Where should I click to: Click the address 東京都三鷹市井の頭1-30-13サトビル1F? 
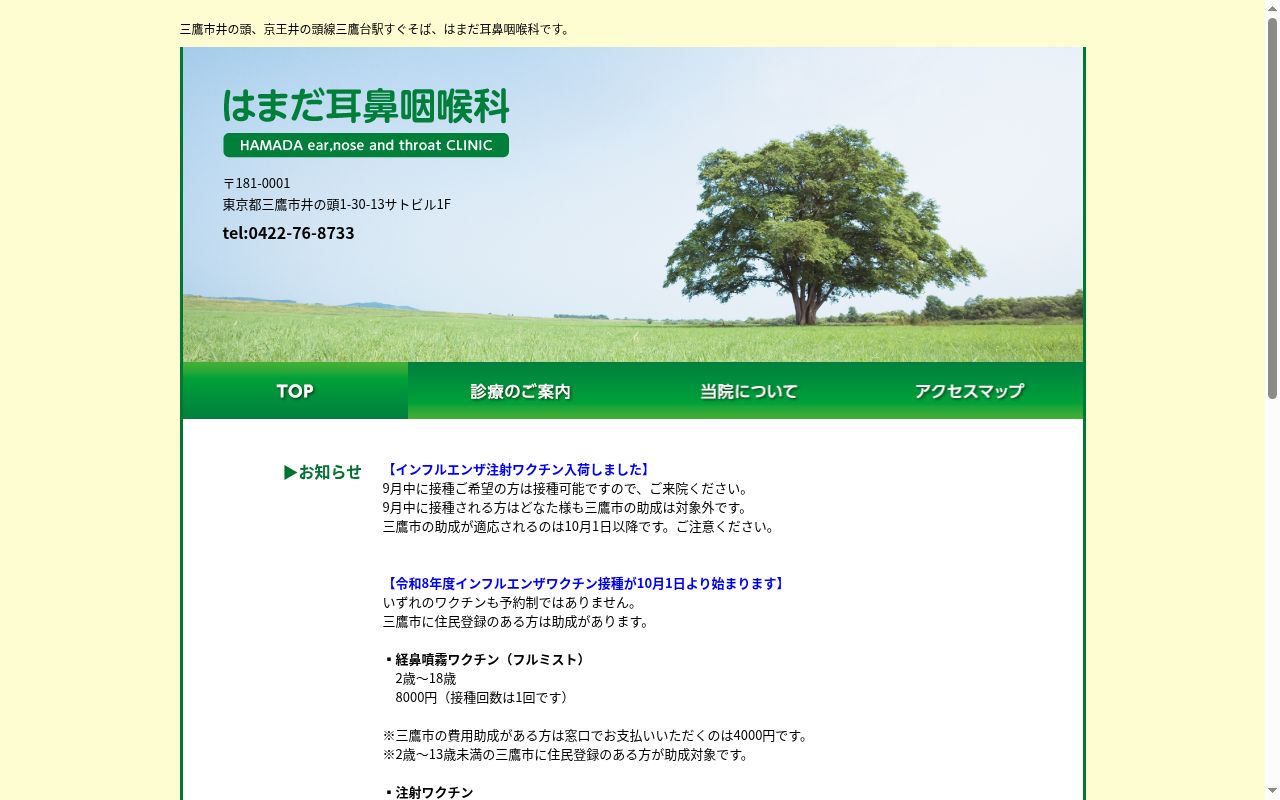pos(336,204)
